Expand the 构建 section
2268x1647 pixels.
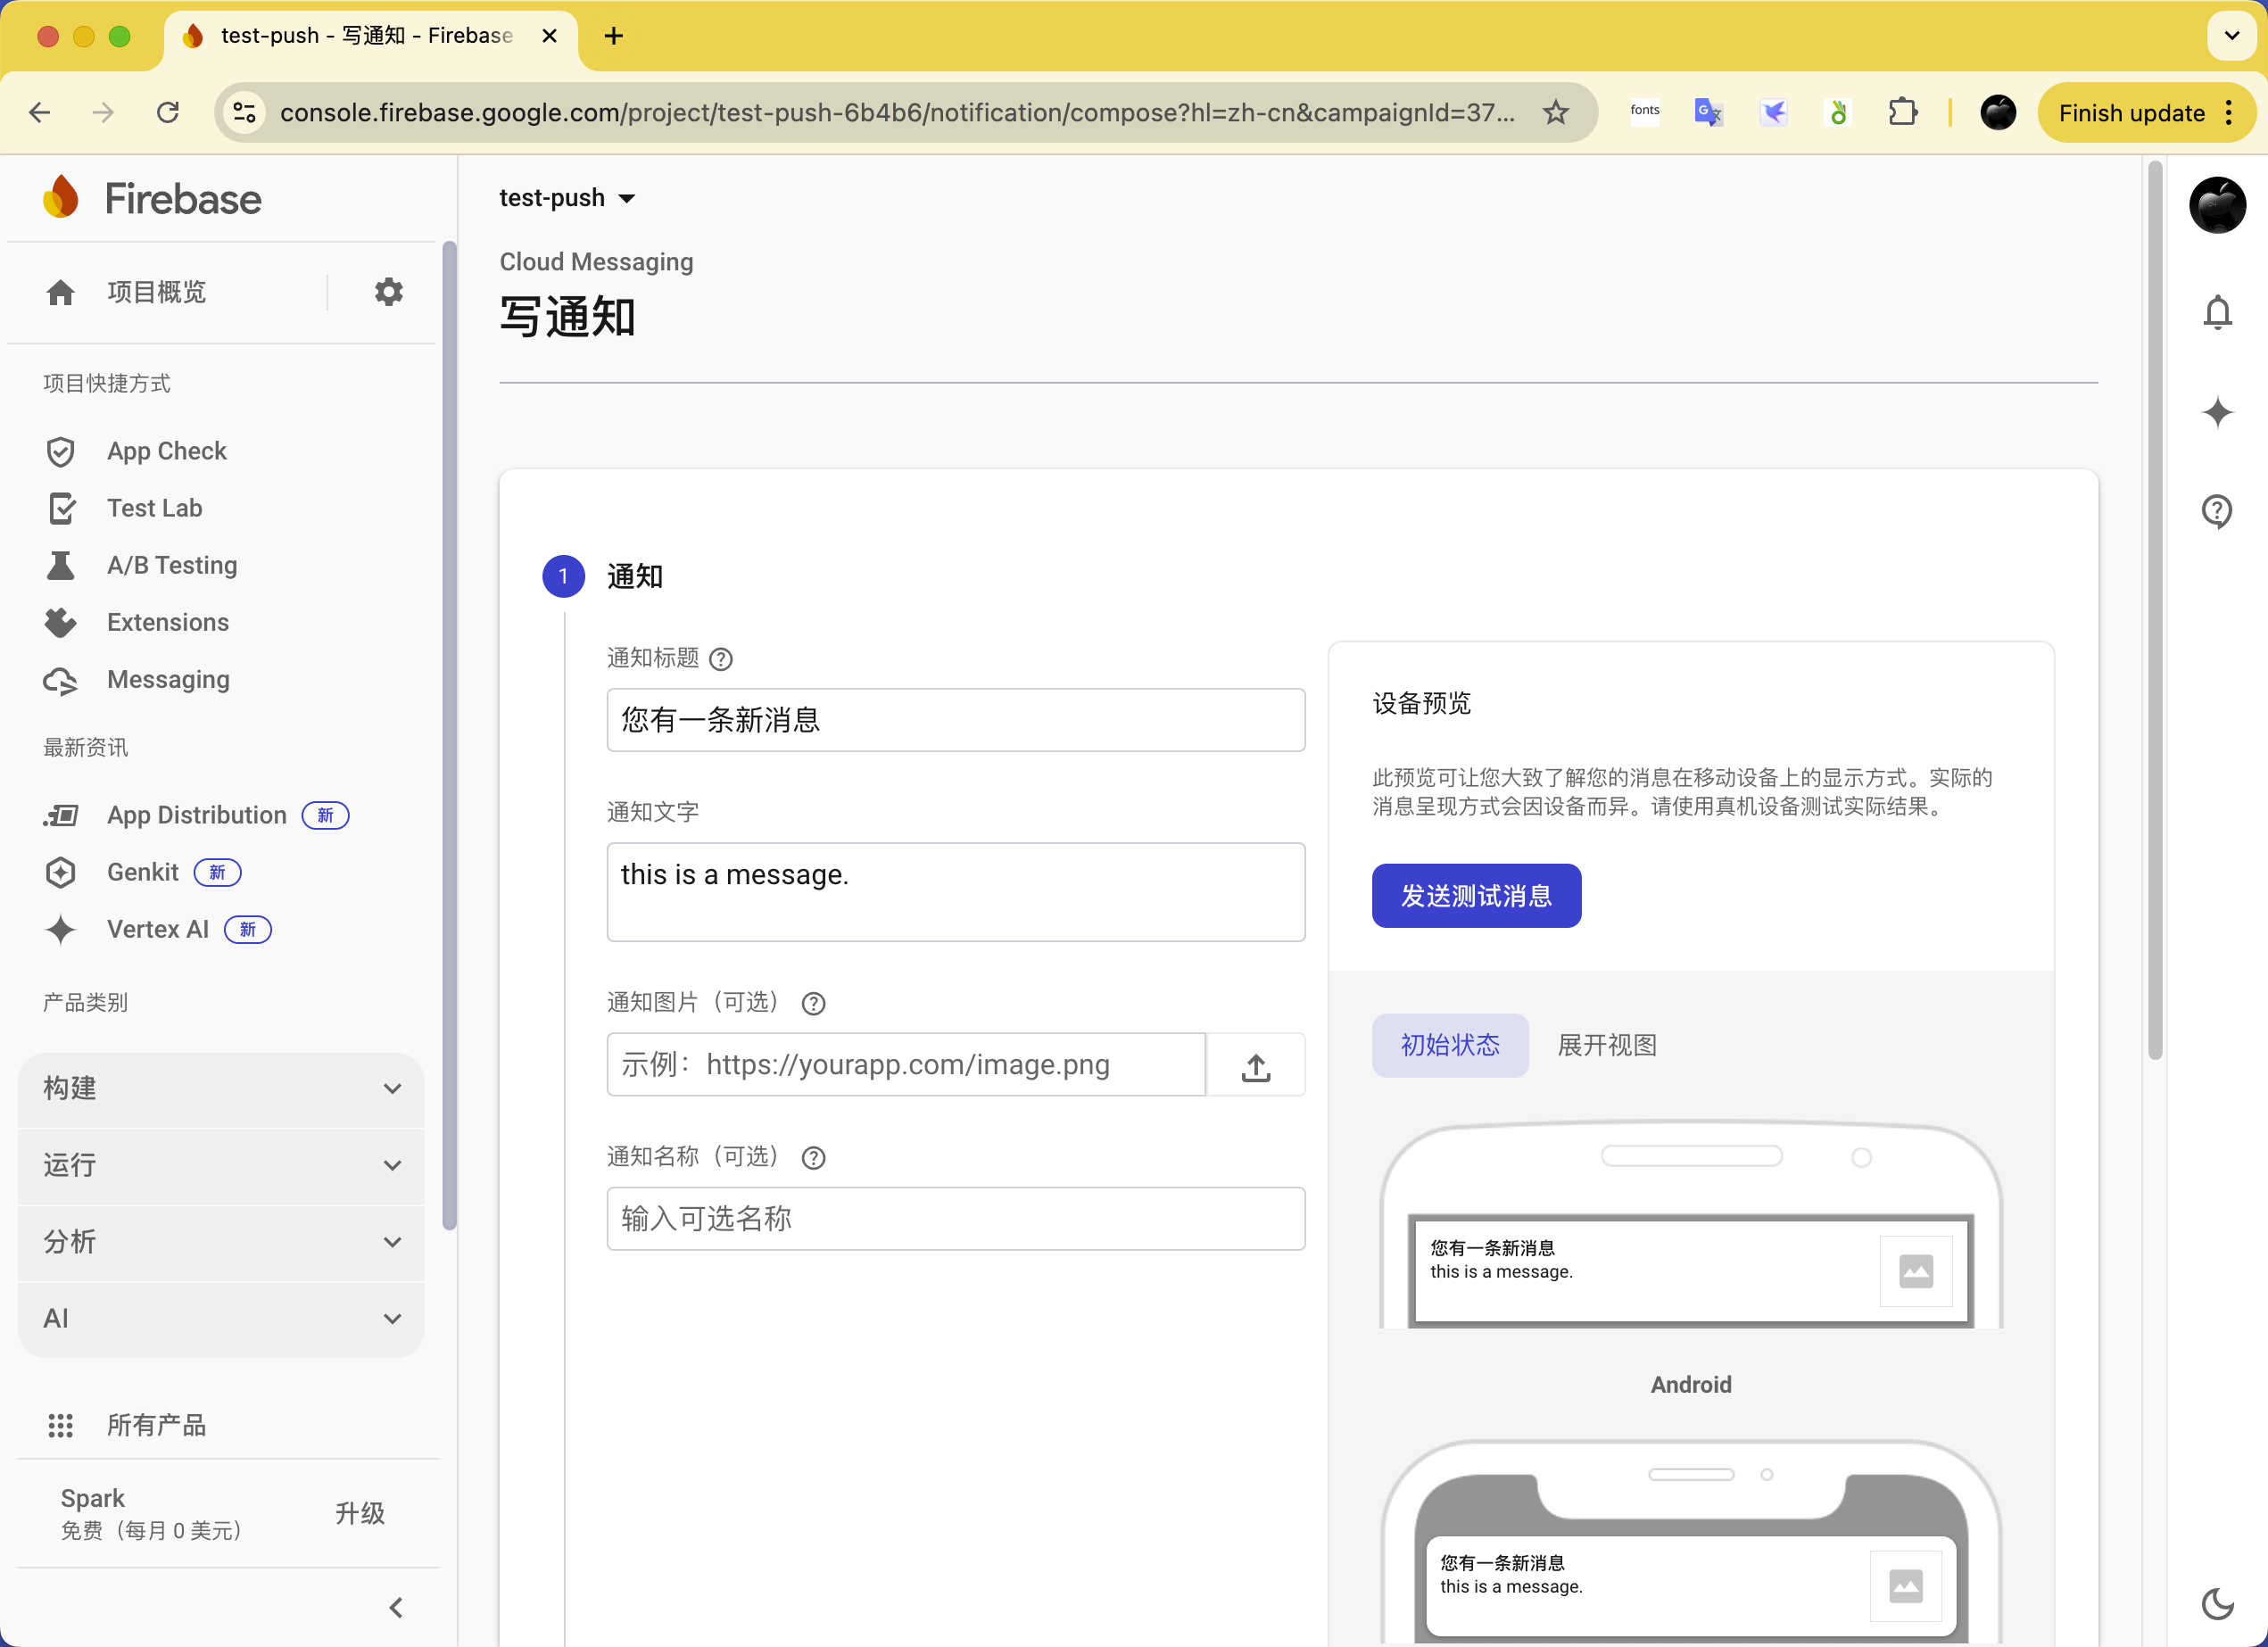pyautogui.click(x=221, y=1089)
